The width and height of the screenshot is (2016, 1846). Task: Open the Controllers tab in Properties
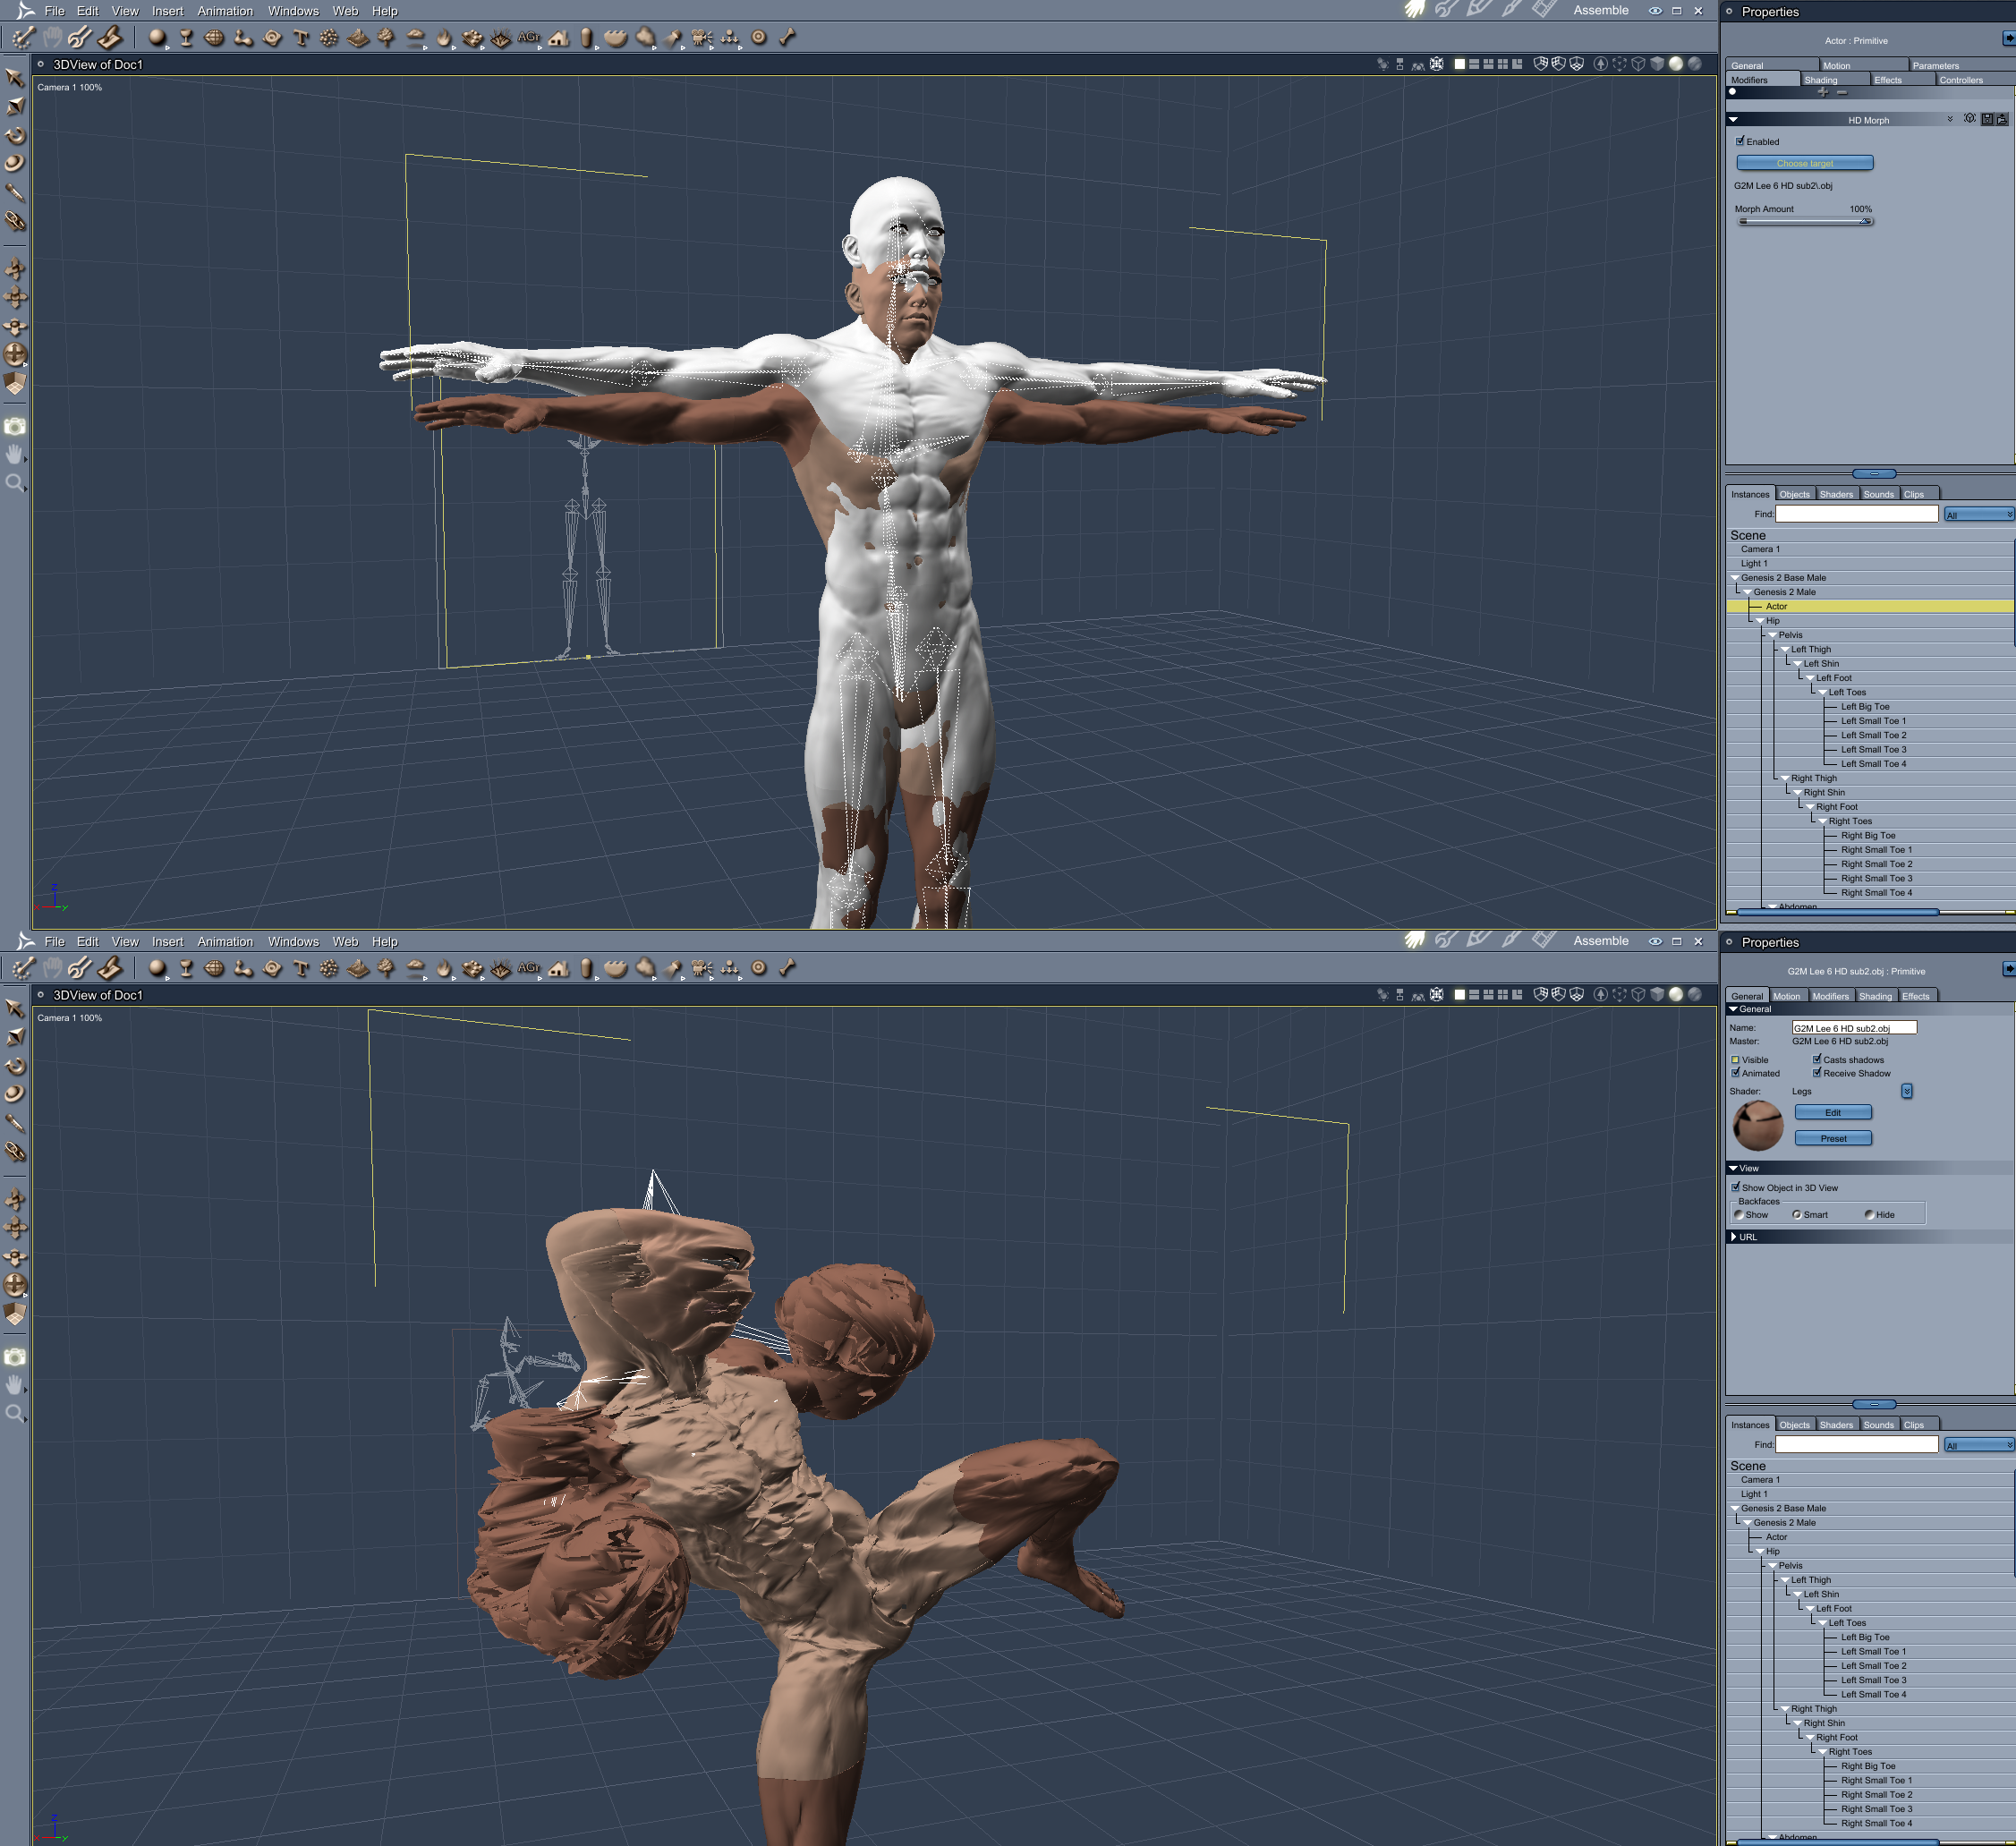click(x=1960, y=80)
